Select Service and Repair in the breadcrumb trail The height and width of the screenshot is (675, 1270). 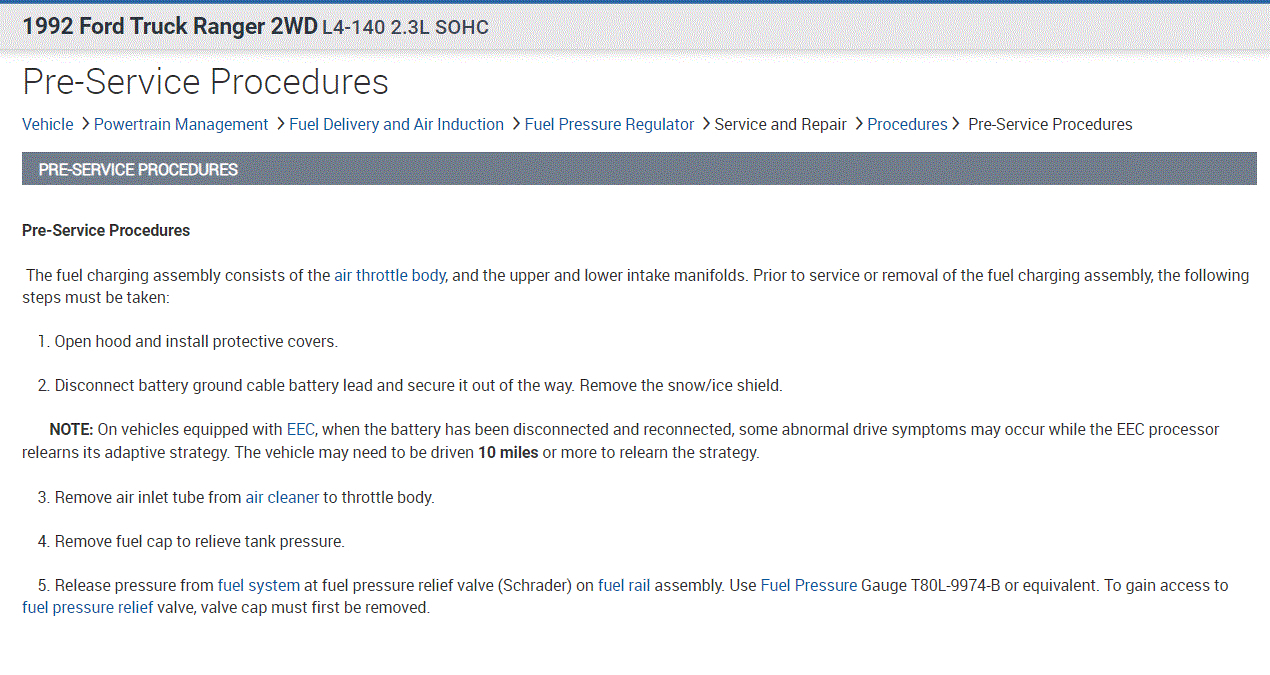[780, 124]
